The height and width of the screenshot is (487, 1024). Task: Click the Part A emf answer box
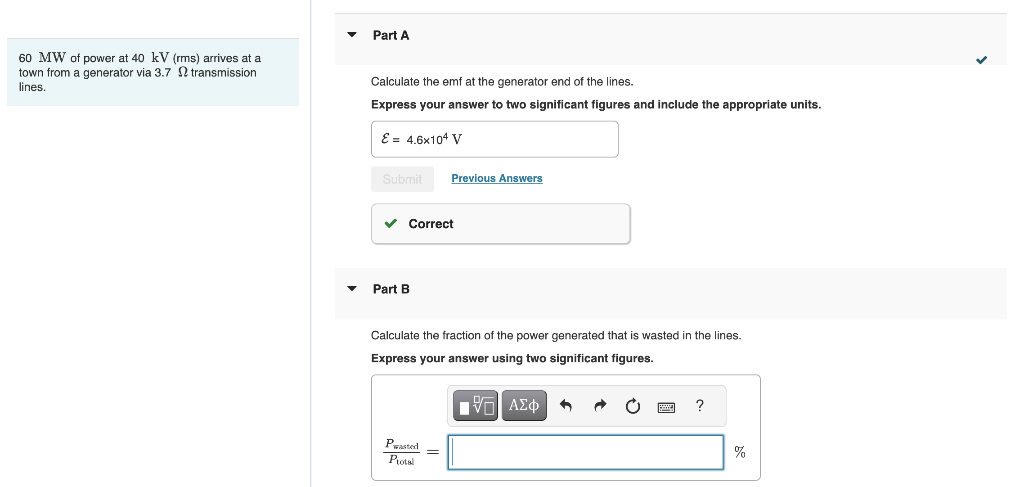pos(494,139)
